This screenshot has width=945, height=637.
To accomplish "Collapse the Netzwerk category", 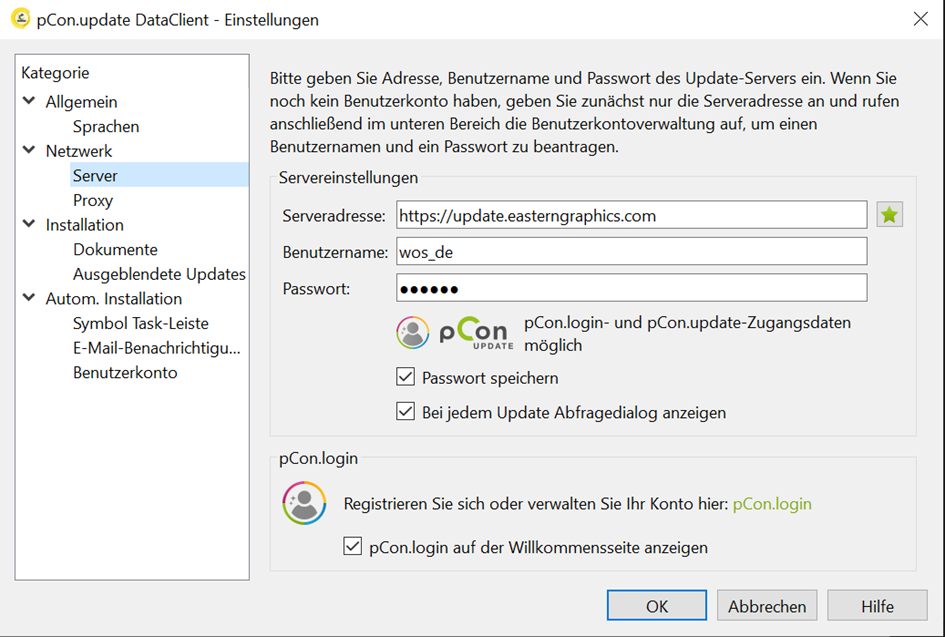I will 29,150.
